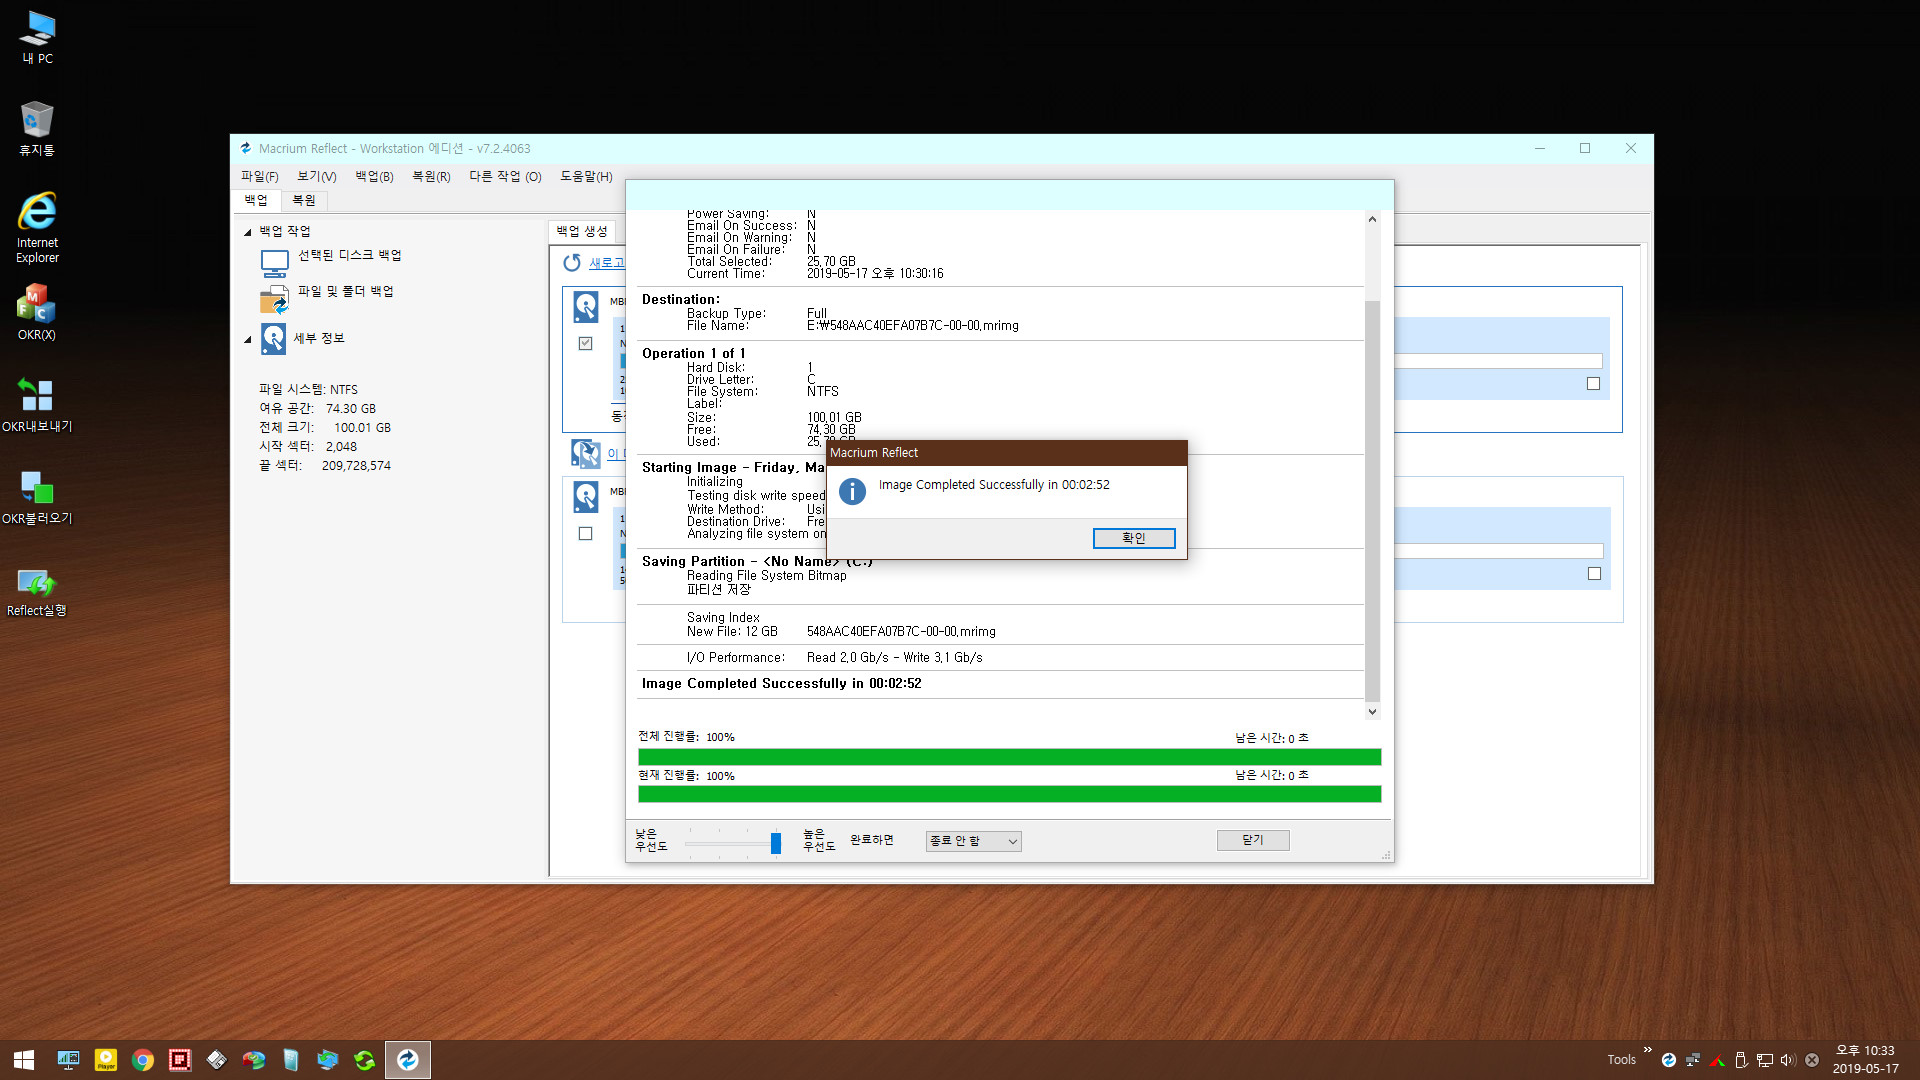Click the floppy disk taskbar icon
This screenshot has height=1080, width=1920.
(216, 1060)
